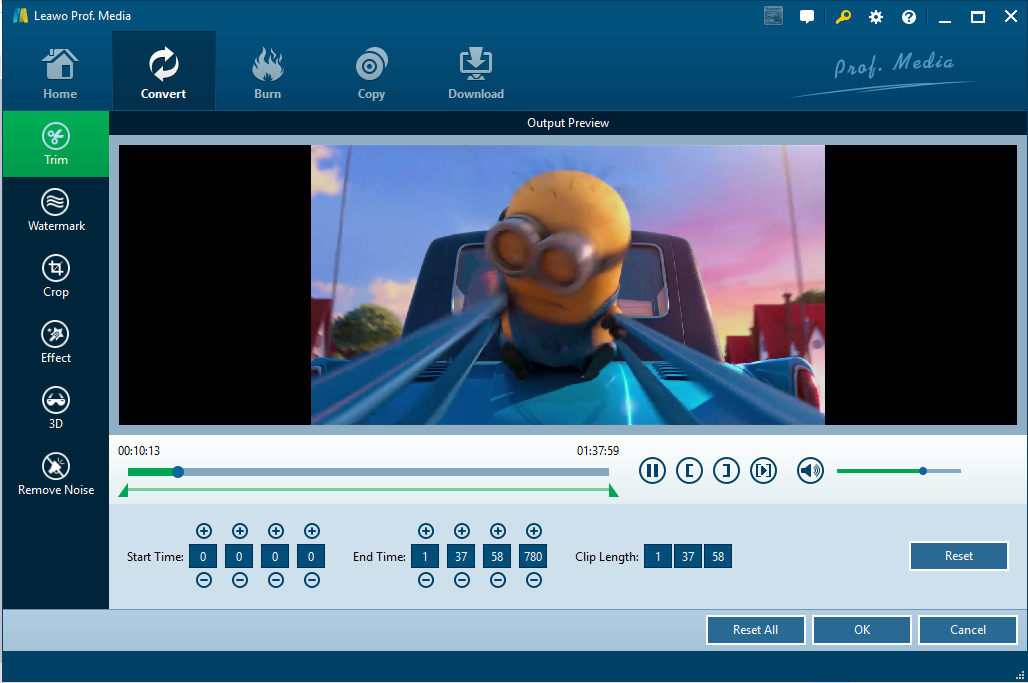This screenshot has height=683, width=1028.
Task: Open the Watermark editing panel
Action: 56,210
